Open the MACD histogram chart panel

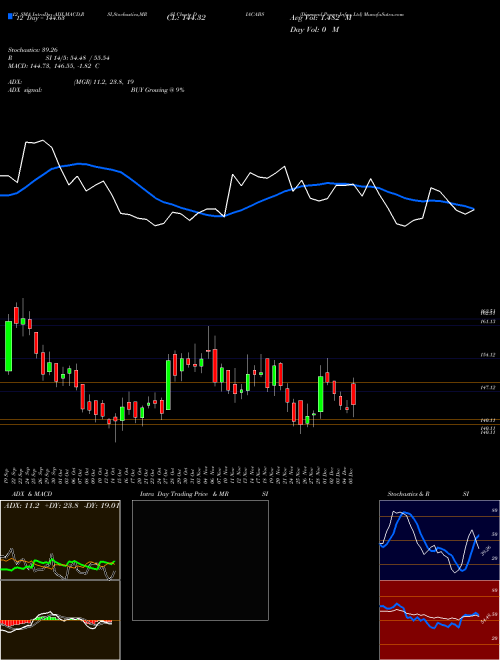pos(60,620)
